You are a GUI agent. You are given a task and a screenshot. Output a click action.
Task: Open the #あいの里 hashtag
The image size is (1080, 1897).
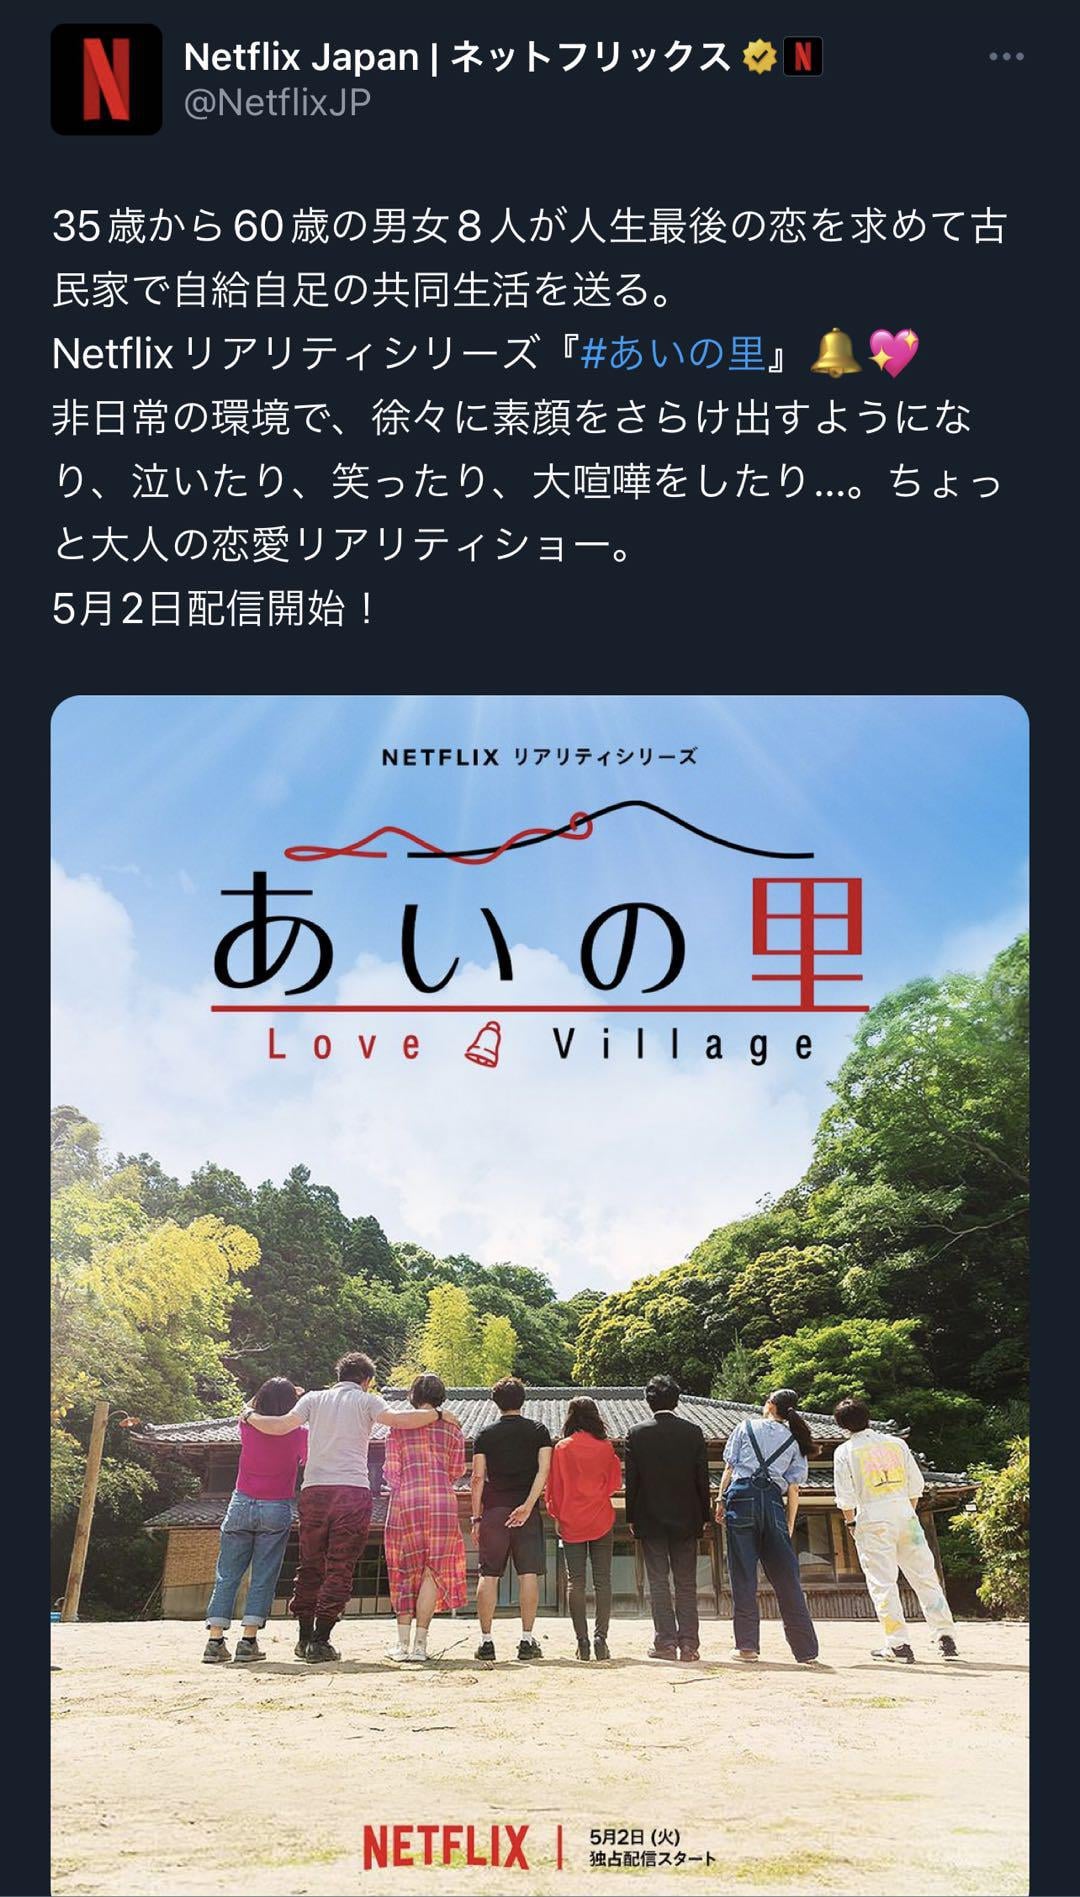(x=673, y=353)
